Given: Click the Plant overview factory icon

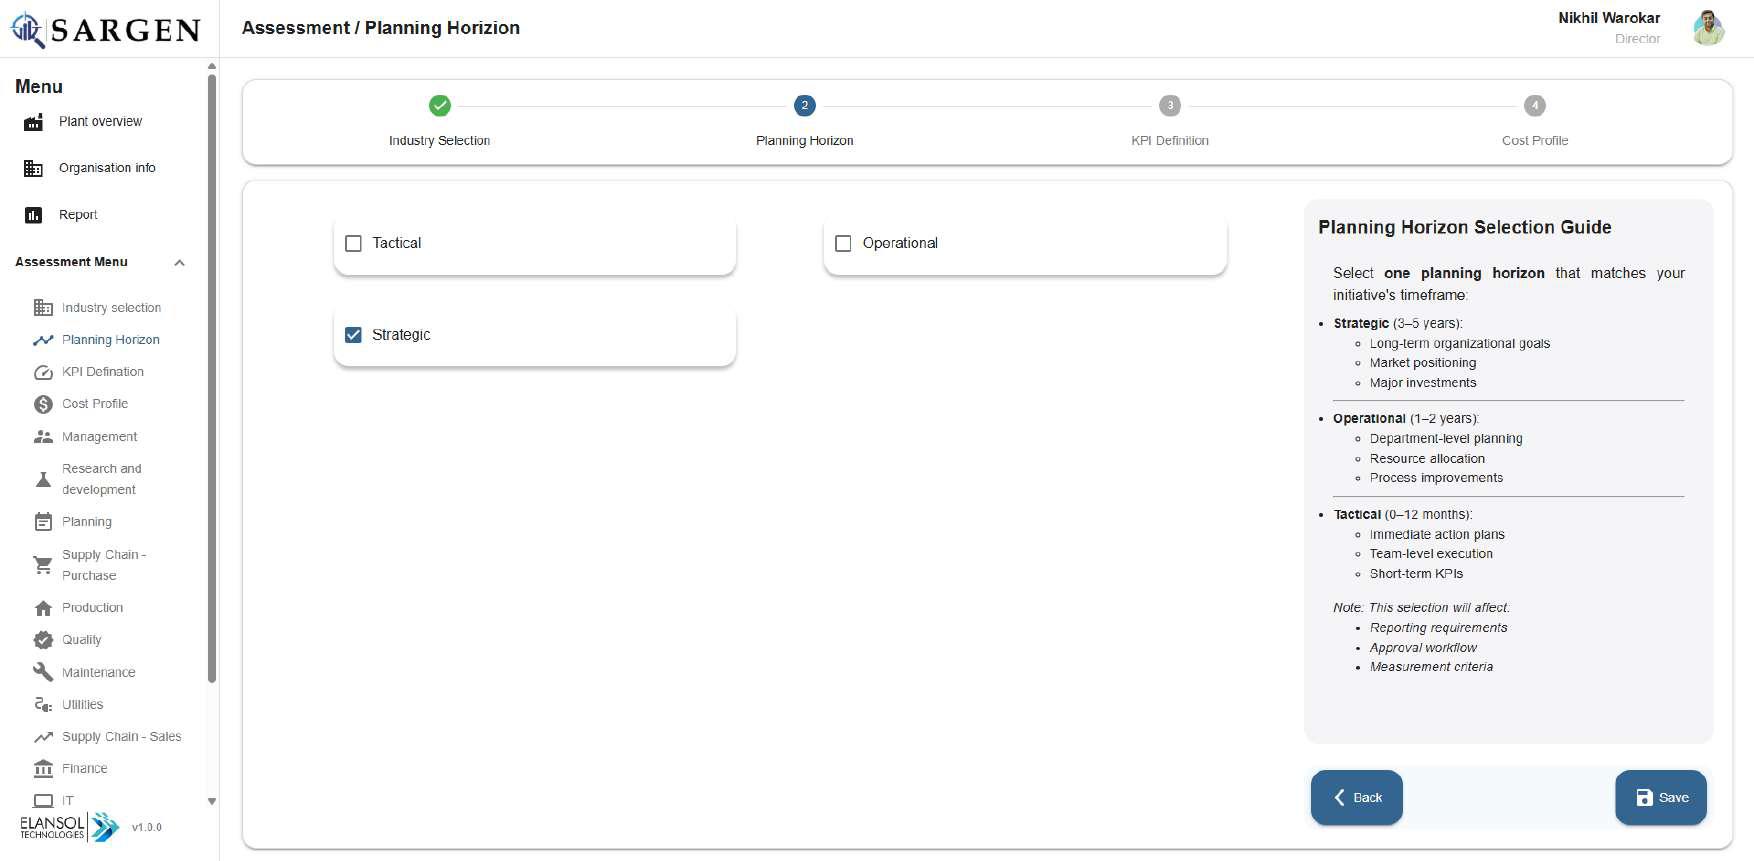Looking at the screenshot, I should 33,122.
